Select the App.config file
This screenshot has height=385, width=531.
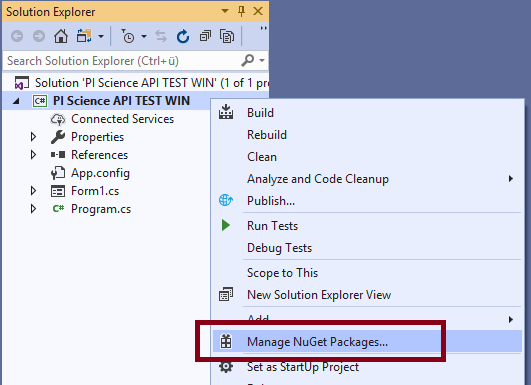[100, 173]
